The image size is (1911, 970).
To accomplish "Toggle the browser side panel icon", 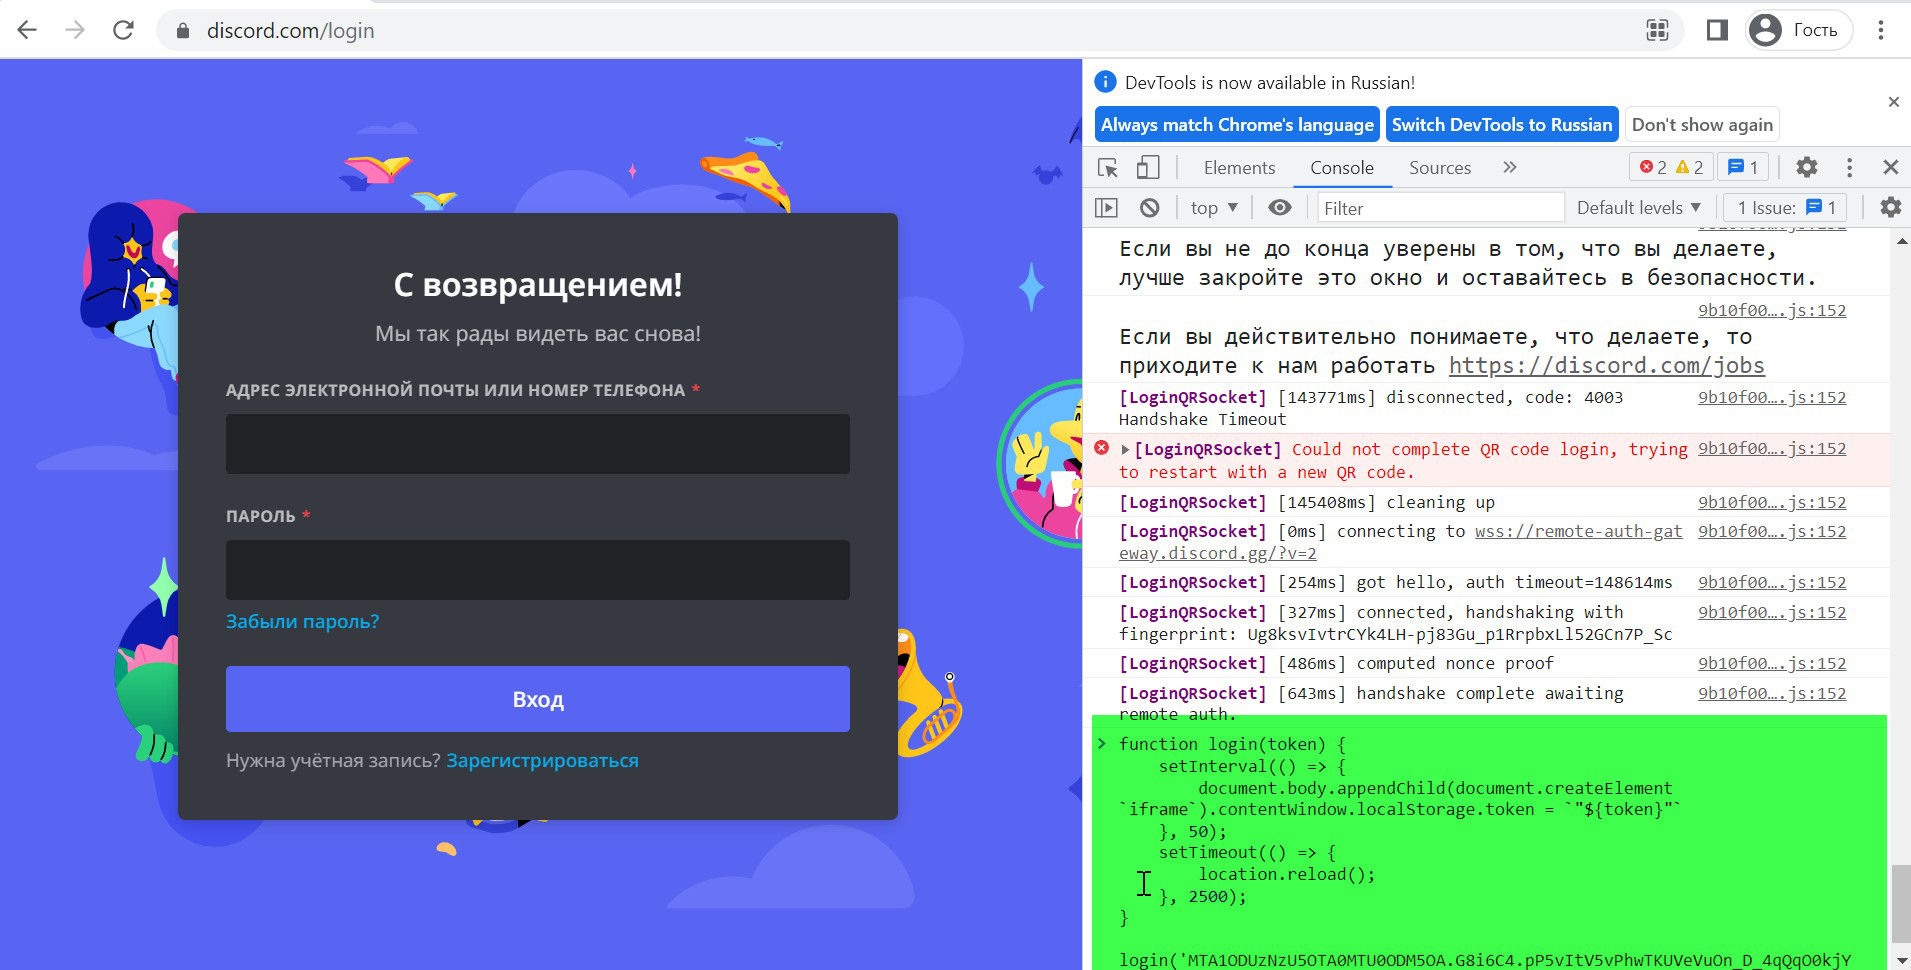I will coord(1717,30).
